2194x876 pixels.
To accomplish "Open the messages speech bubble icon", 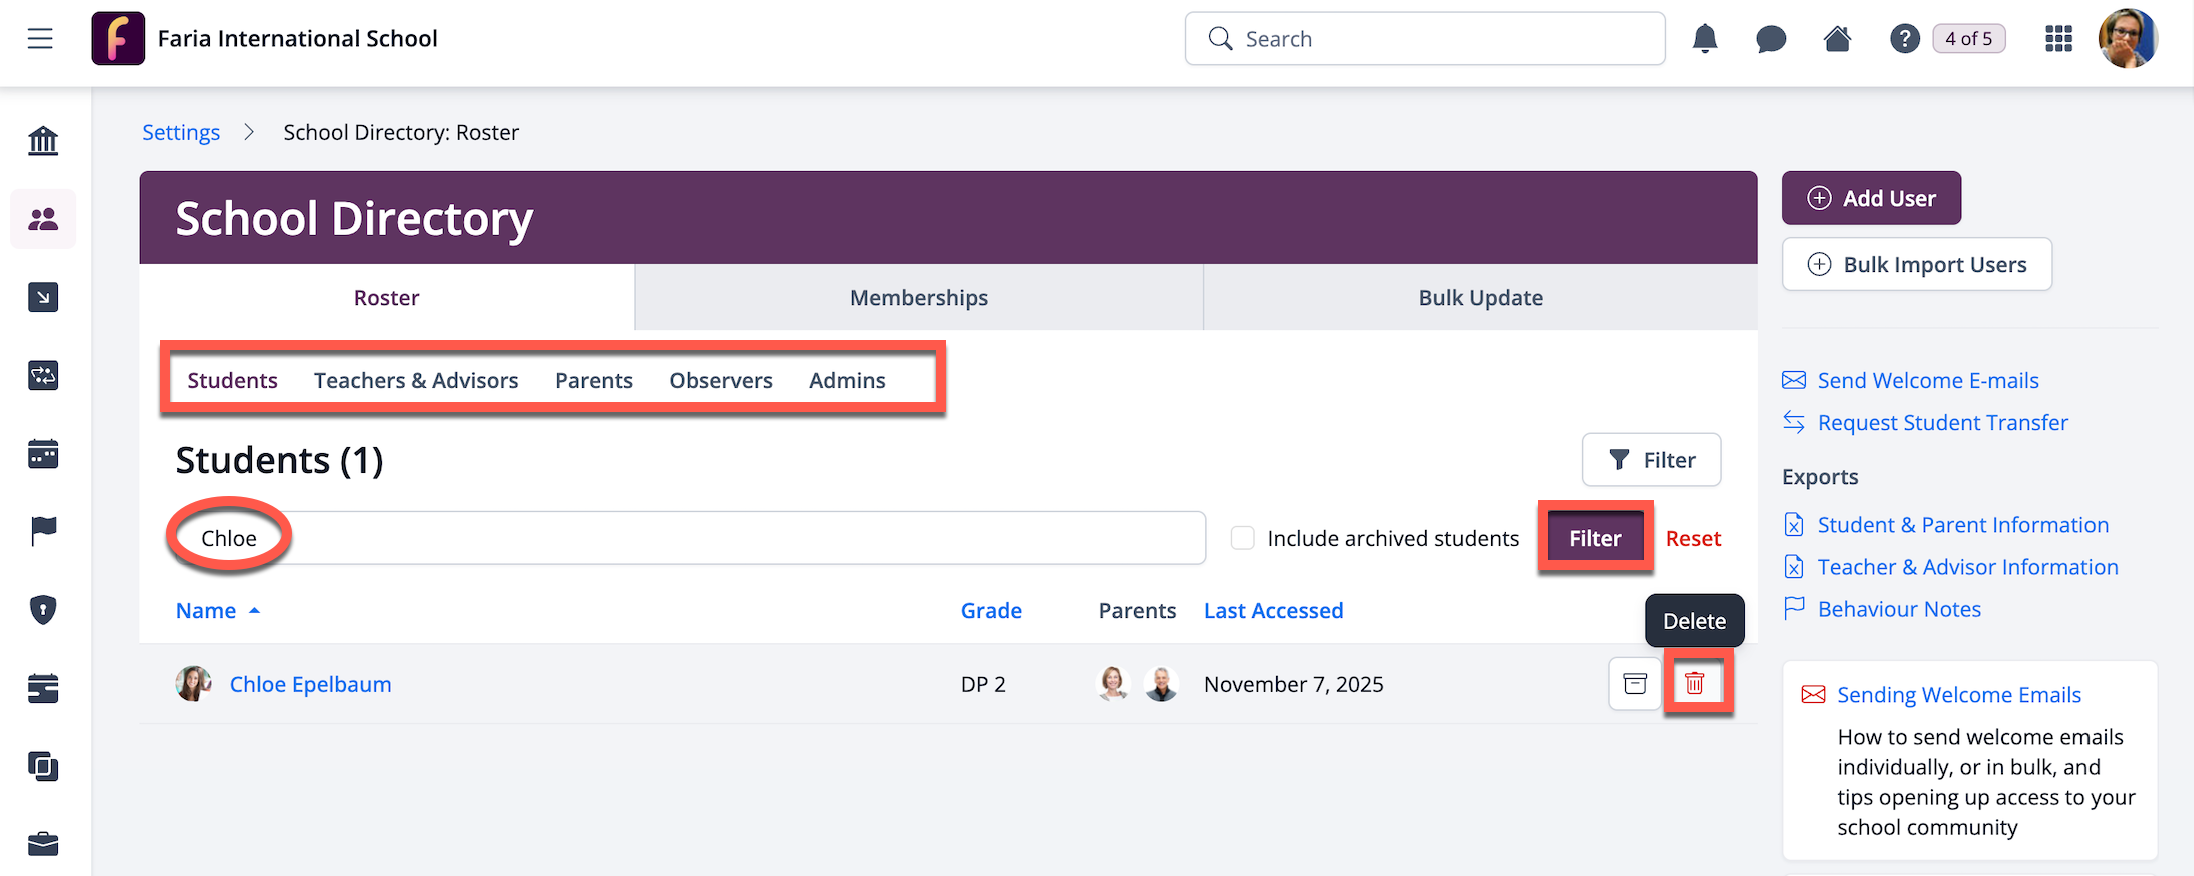I will pyautogui.click(x=1771, y=39).
